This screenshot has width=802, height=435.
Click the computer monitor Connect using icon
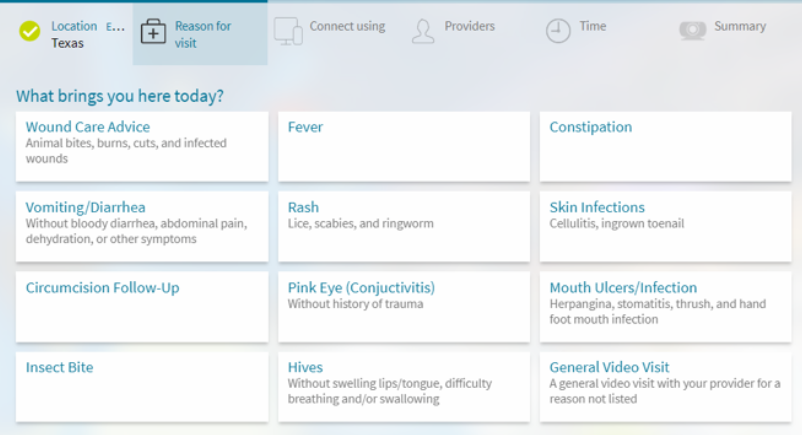pyautogui.click(x=288, y=32)
